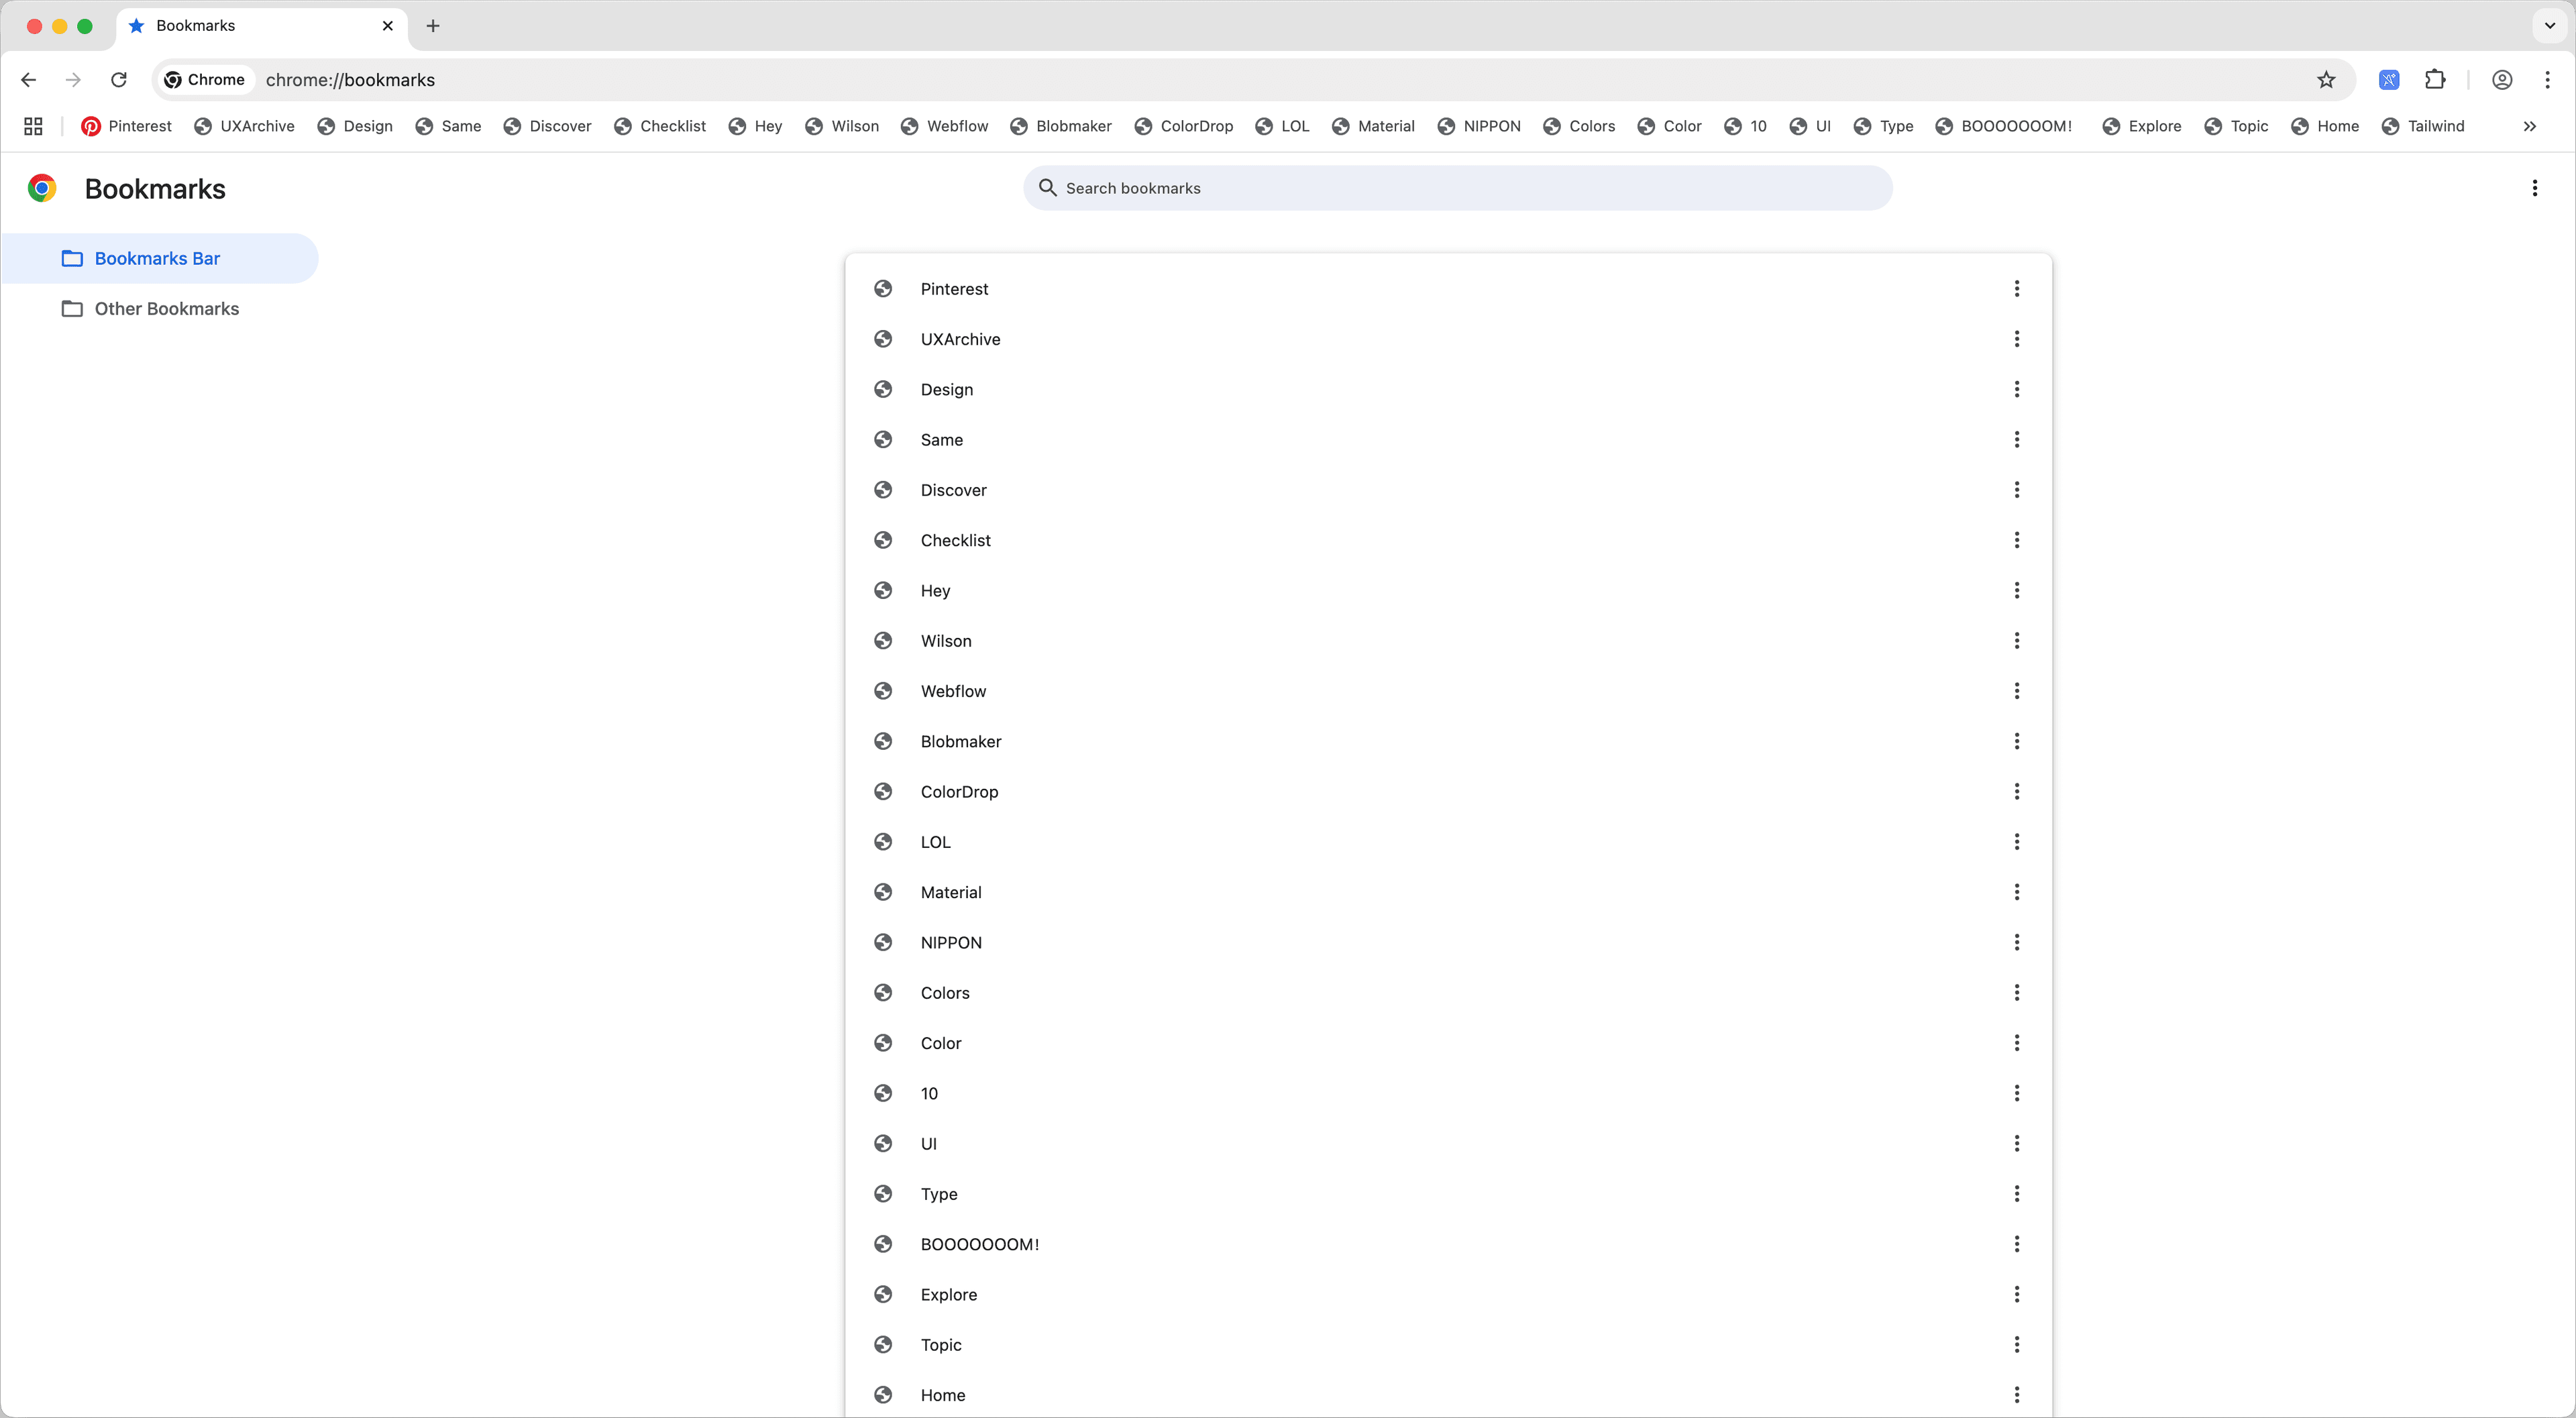Open the Chrome profile avatar icon
This screenshot has width=2576, height=1418.
(2502, 80)
